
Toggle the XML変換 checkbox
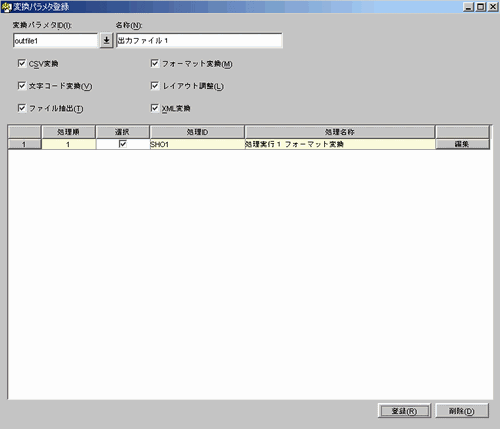155,108
